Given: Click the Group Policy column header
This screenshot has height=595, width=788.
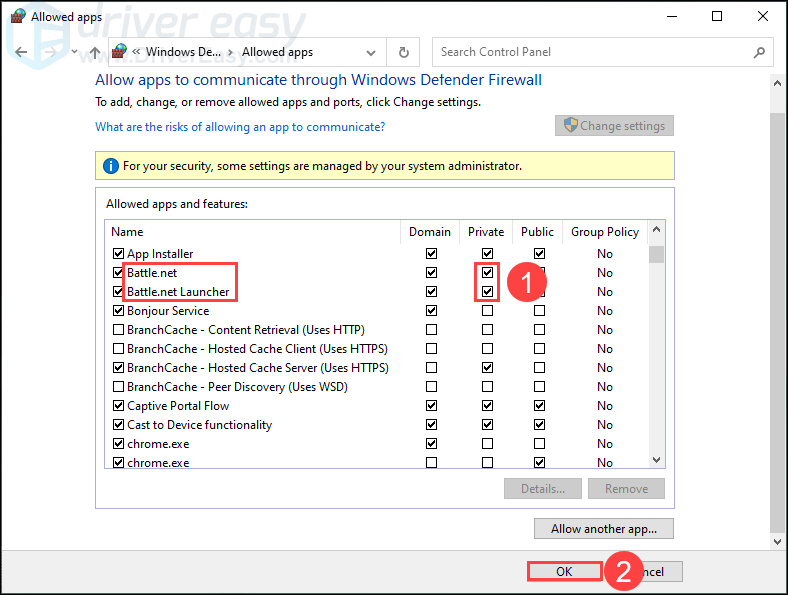Looking at the screenshot, I should [604, 232].
